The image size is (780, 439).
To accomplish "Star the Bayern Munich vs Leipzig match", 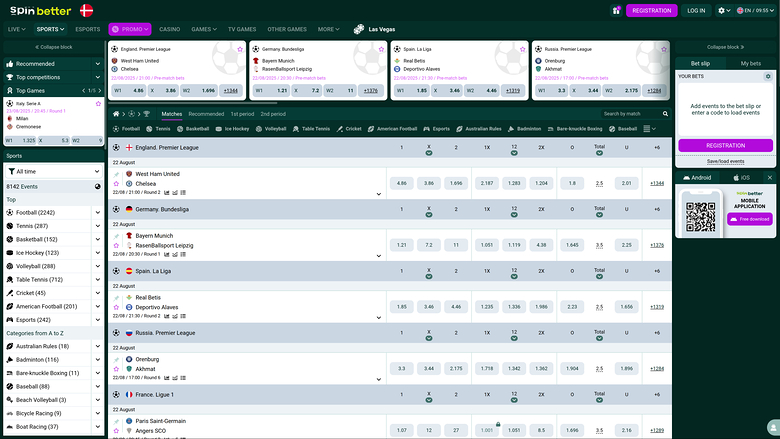I will point(116,245).
